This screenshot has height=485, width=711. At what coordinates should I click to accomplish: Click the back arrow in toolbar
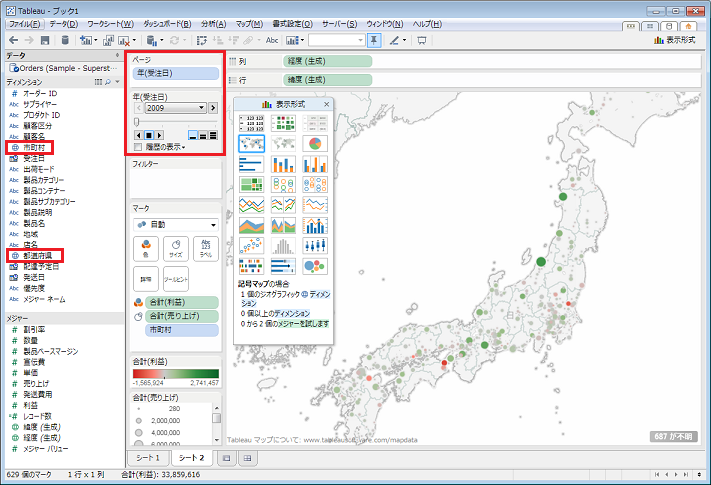(x=14, y=40)
